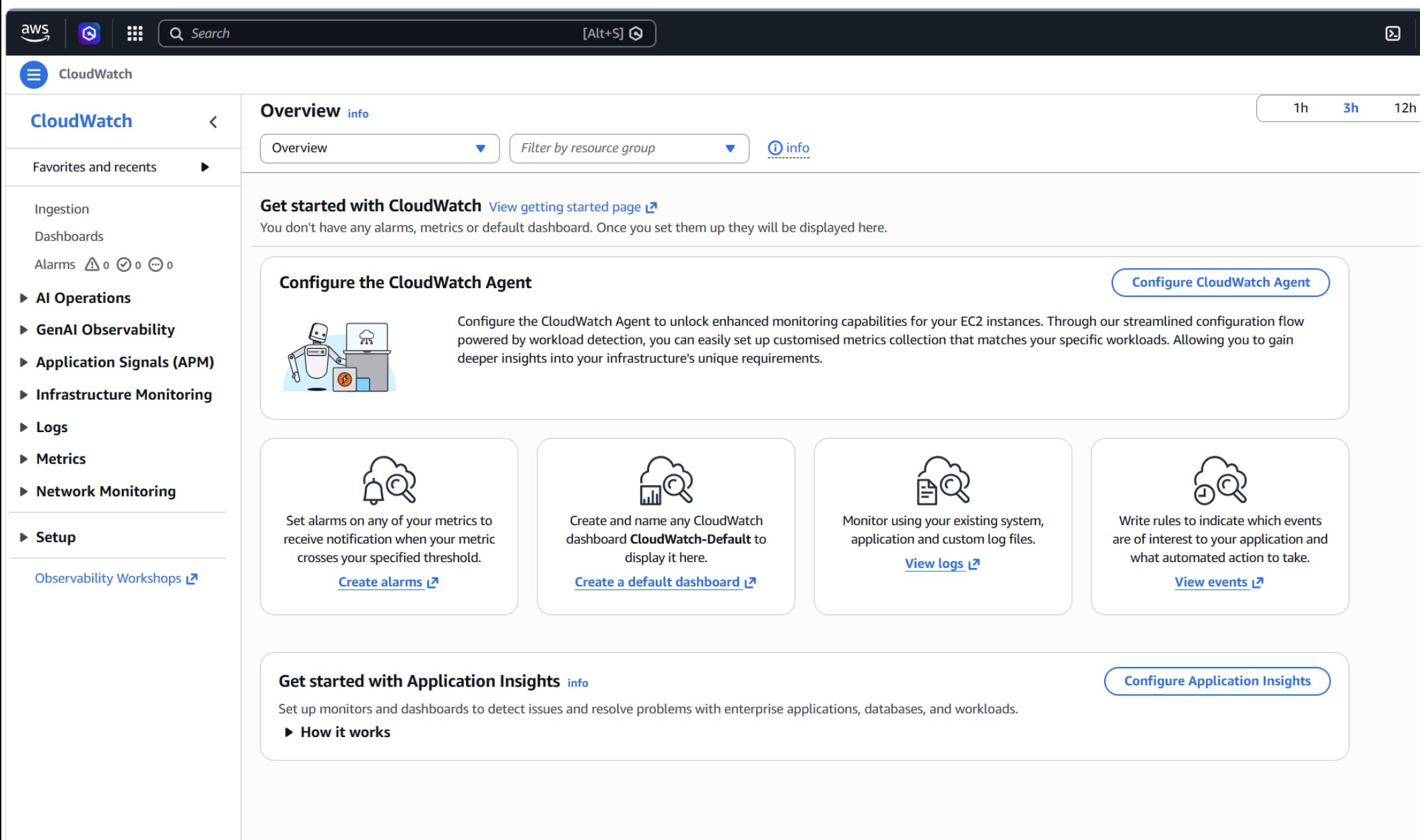Open Dashboards in the sidebar
This screenshot has width=1428, height=840.
coord(69,237)
